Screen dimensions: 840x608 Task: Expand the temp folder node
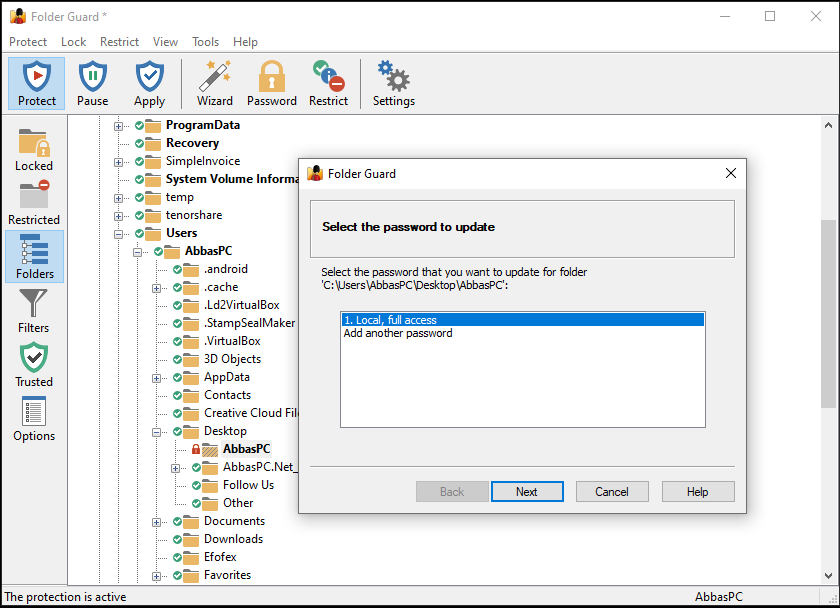tap(118, 198)
